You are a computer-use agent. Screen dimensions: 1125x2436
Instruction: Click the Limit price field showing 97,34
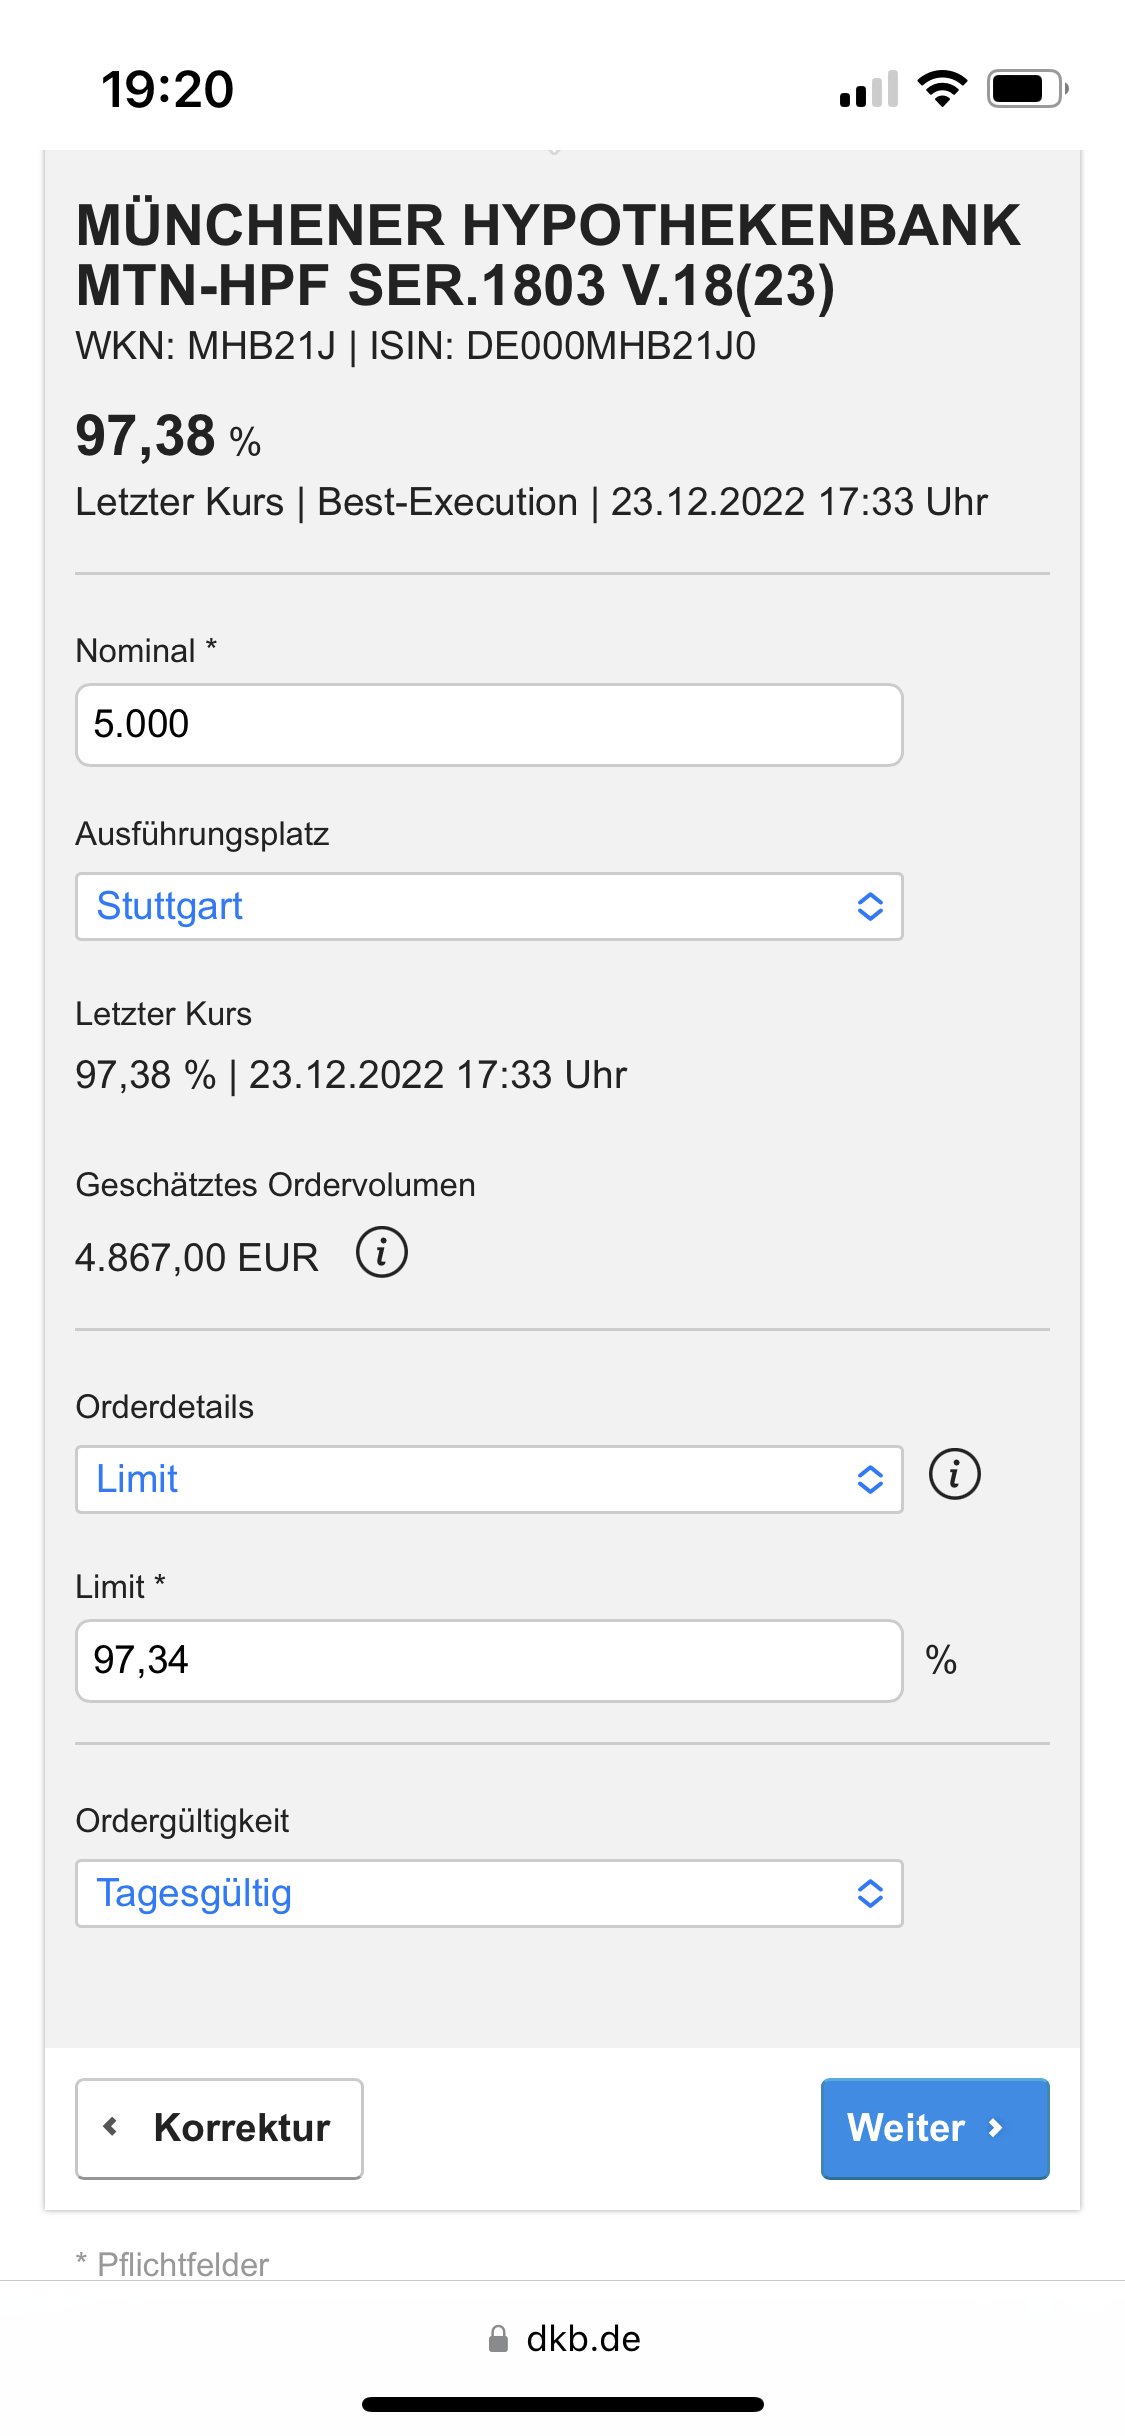coord(489,1660)
